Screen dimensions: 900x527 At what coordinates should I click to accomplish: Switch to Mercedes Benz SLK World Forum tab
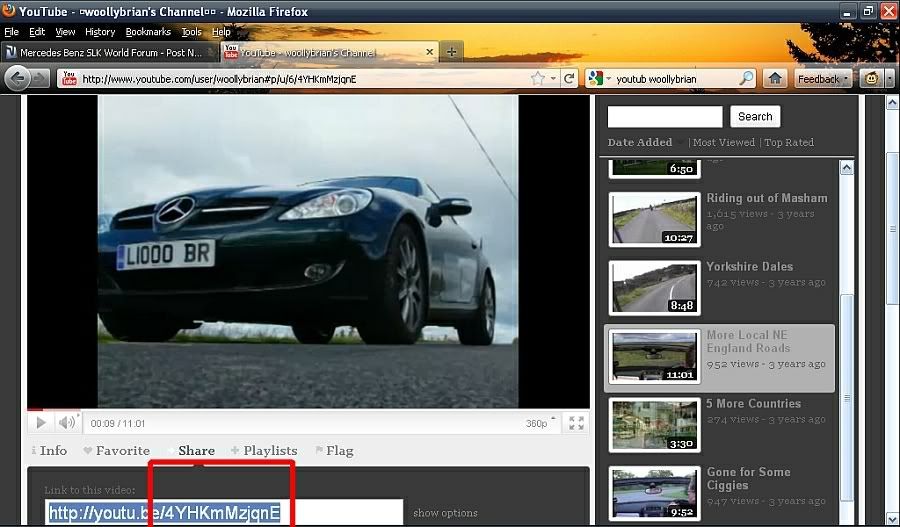(x=110, y=52)
